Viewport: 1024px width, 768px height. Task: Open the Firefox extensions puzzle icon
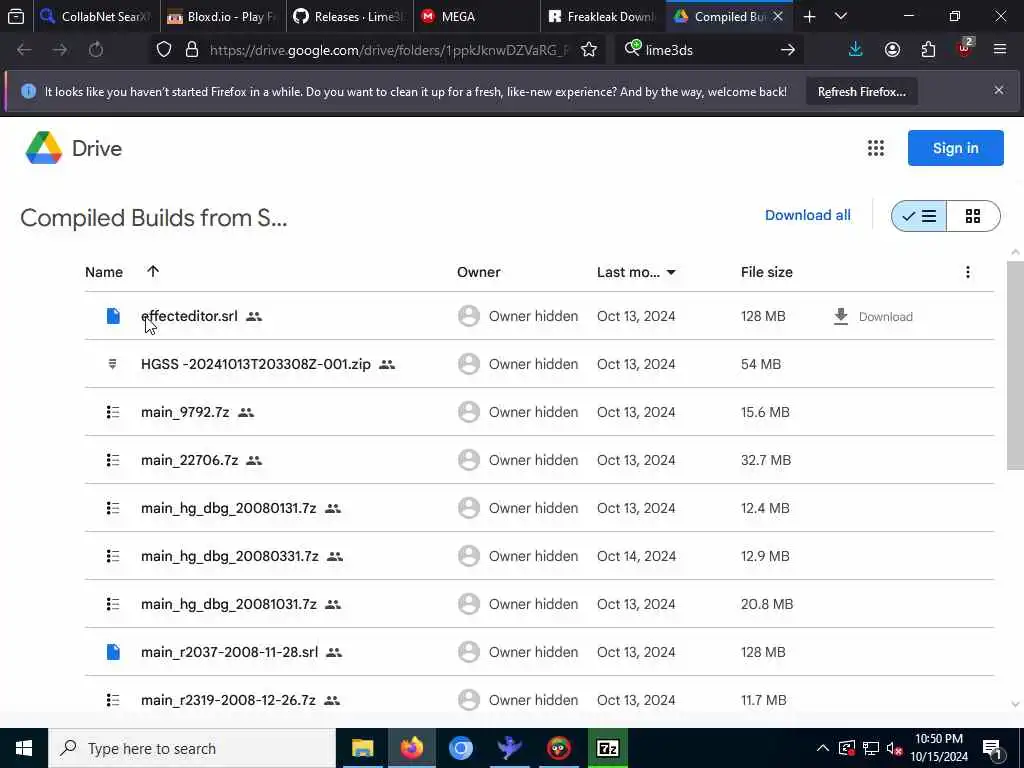coord(928,50)
